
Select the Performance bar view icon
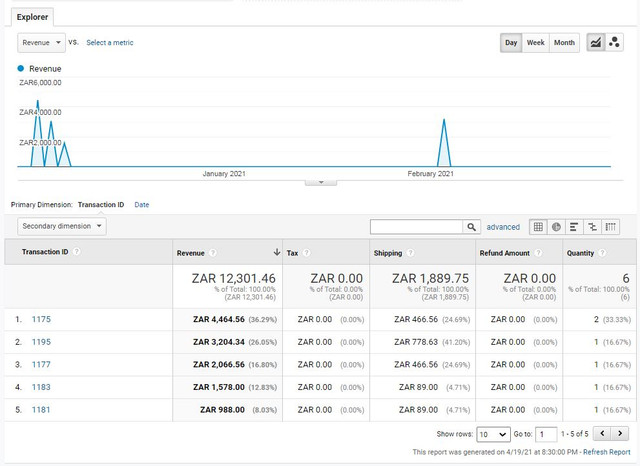pos(574,227)
